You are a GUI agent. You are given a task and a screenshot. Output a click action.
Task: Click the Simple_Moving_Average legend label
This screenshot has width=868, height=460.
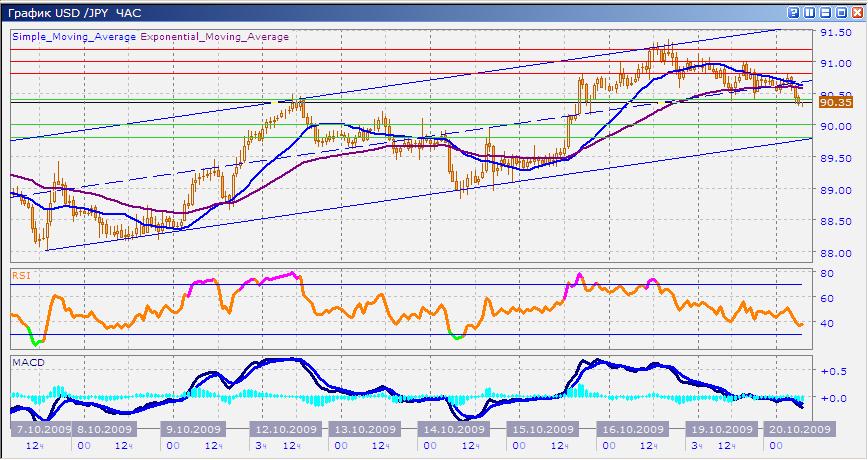tap(73, 37)
